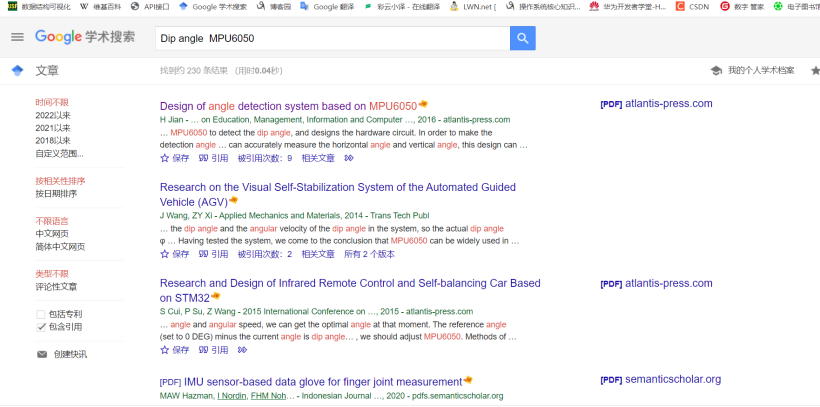The image size is (820, 407).
Task: Open author FHM Noh profile
Action: pyautogui.click(x=268, y=396)
